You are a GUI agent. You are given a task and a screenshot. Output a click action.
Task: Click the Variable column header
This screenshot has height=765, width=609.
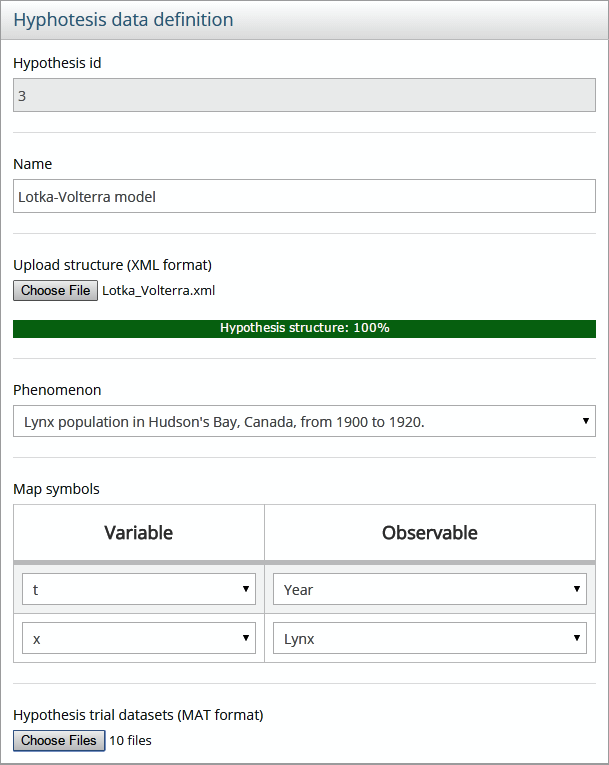[139, 533]
